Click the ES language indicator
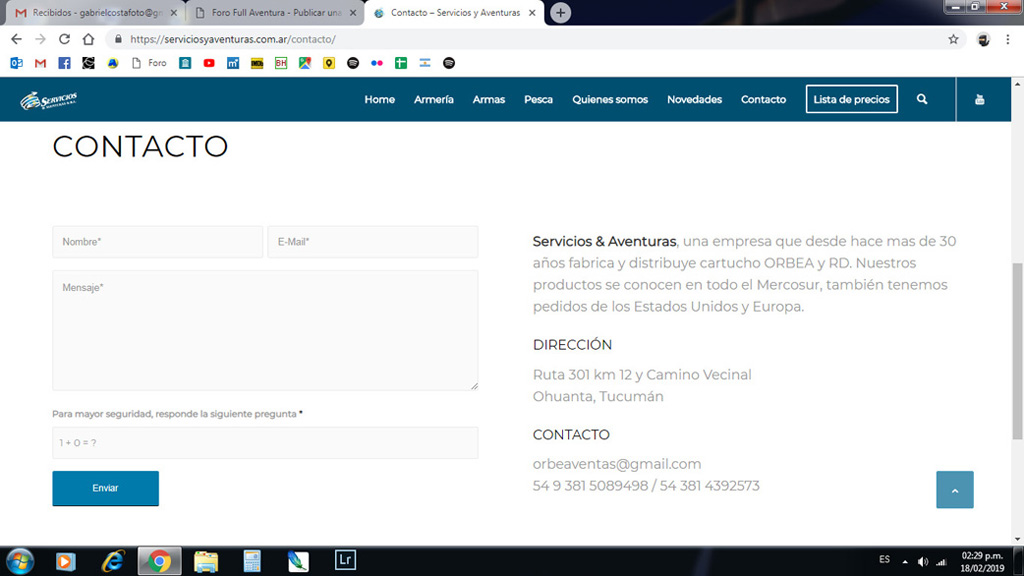The height and width of the screenshot is (576, 1024). 884,560
